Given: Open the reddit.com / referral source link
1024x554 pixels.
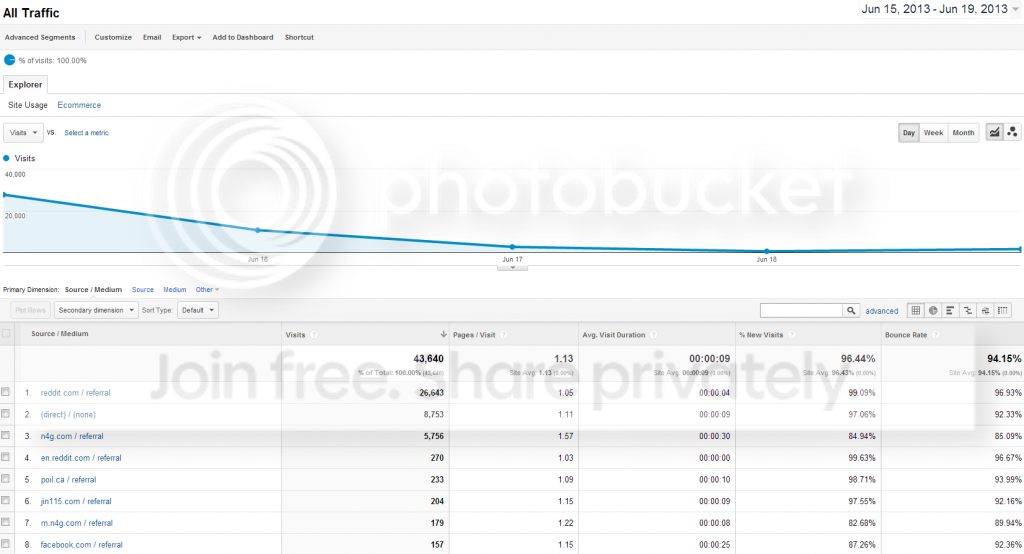Looking at the screenshot, I should [x=75, y=393].
